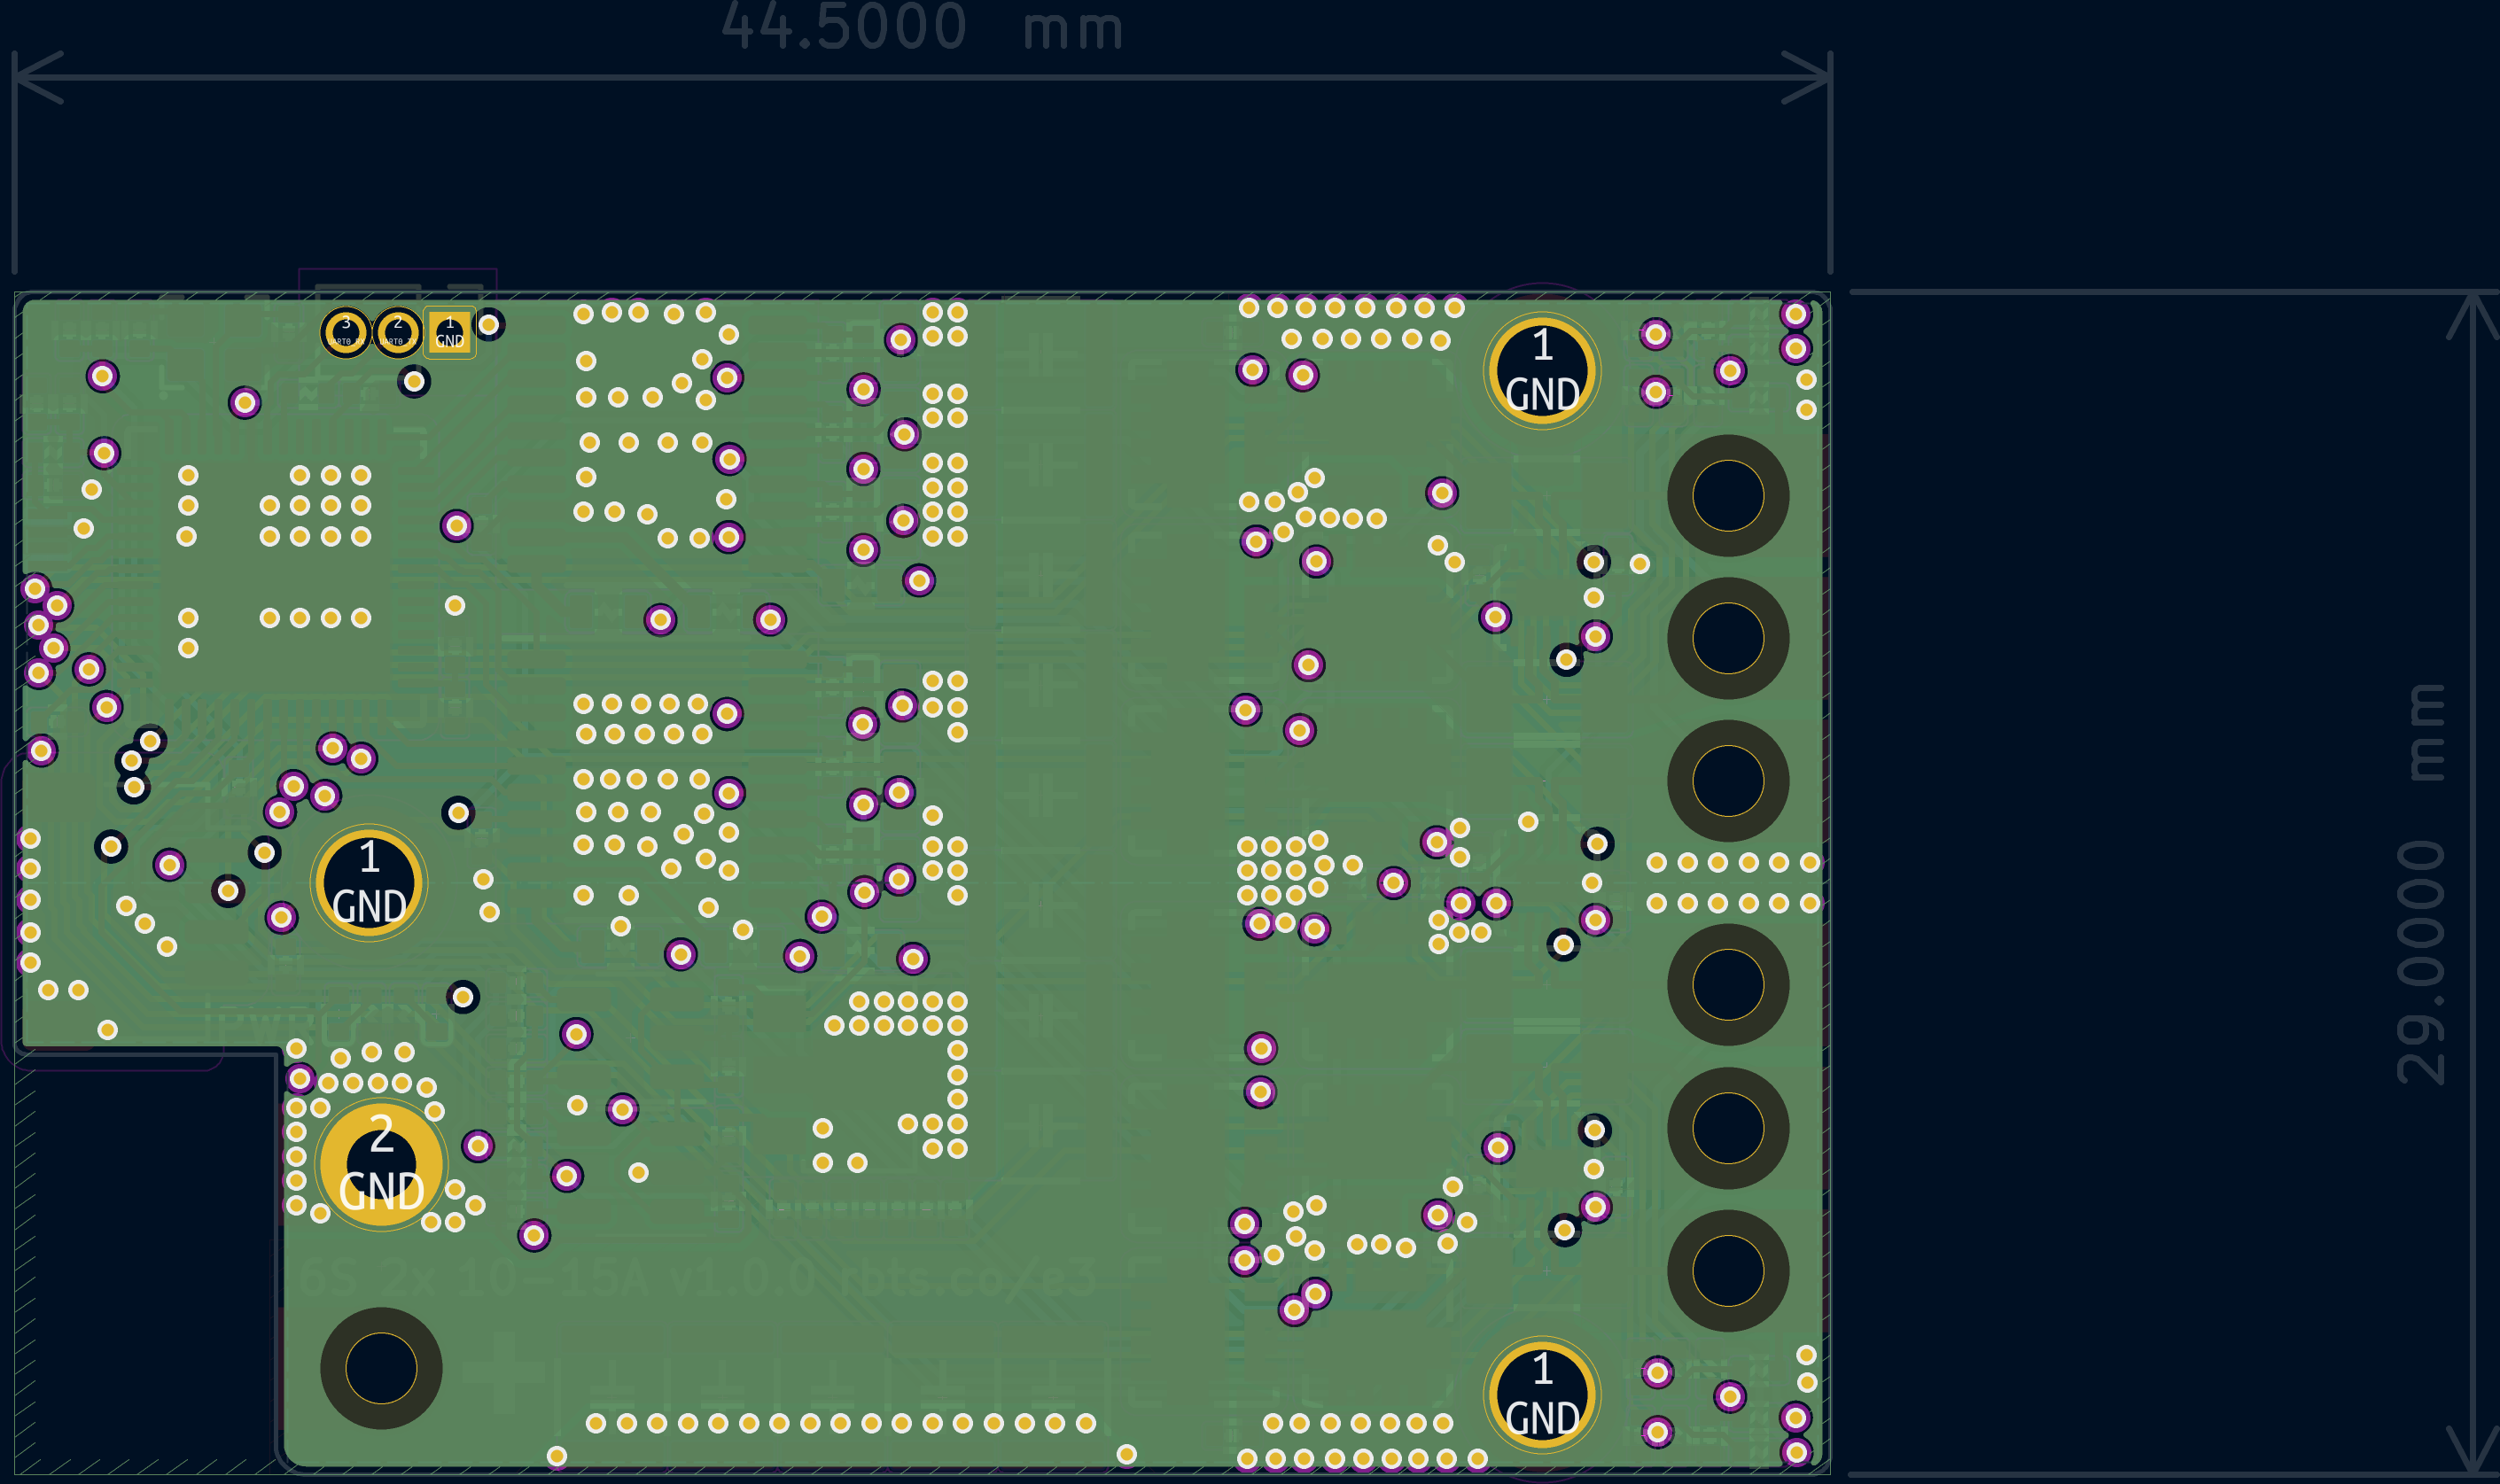Select topmost mounting hole in right column
Viewport: 2500px width, 1484px height.
[1728, 496]
